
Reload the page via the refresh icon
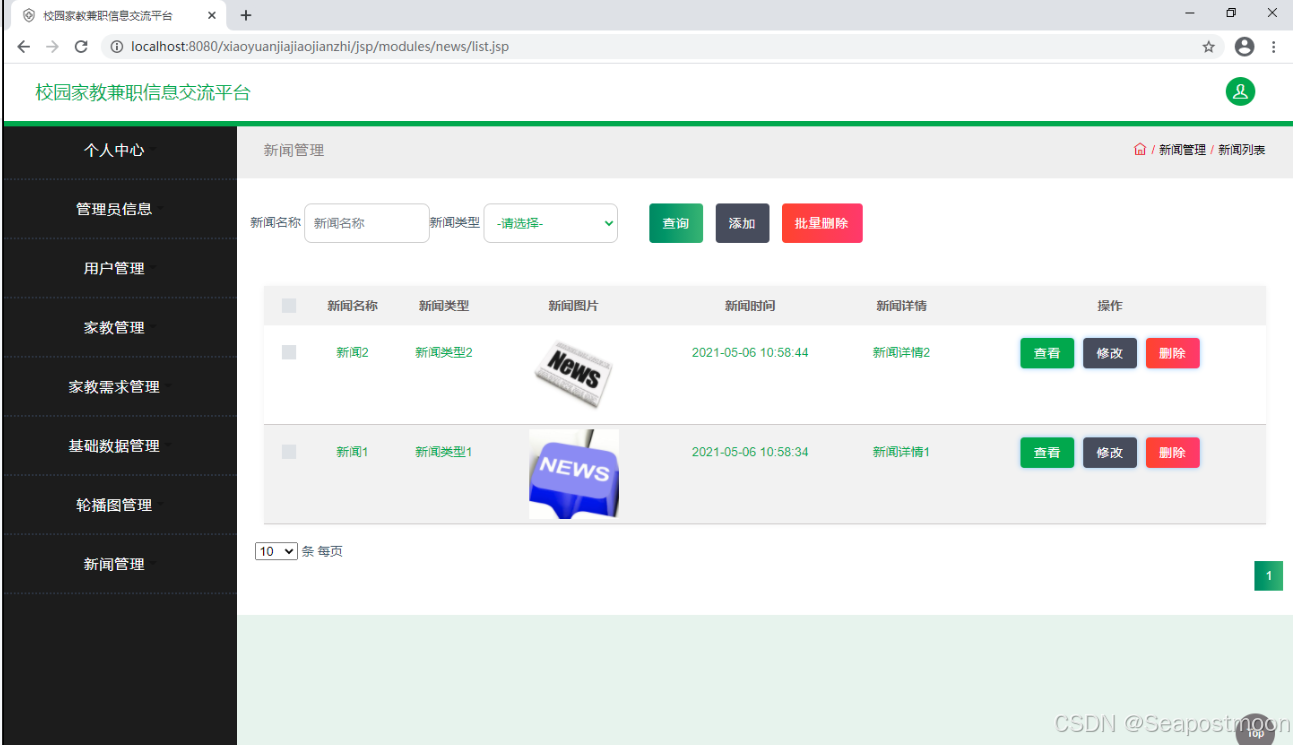click(x=80, y=46)
